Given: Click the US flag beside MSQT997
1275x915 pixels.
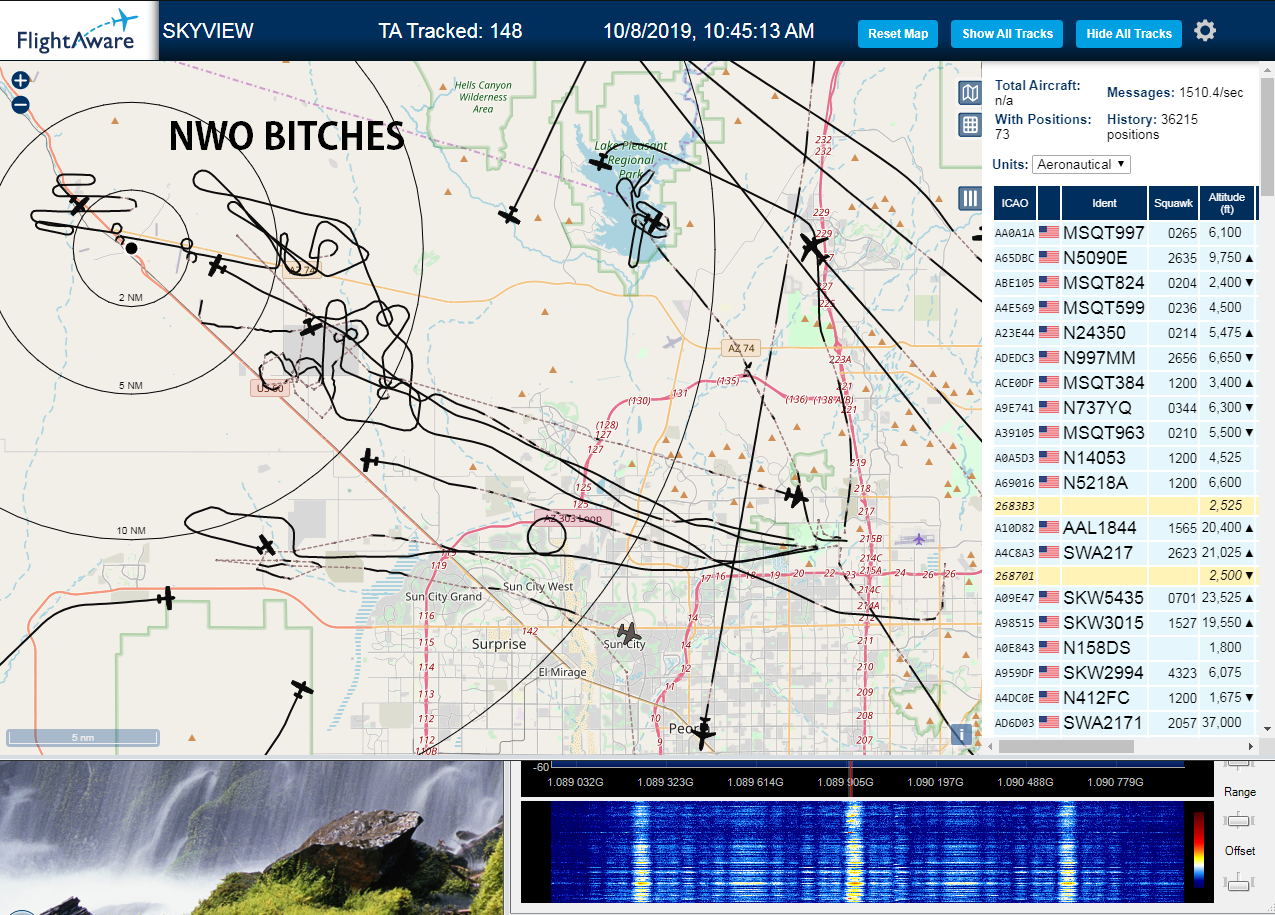Looking at the screenshot, I should pyautogui.click(x=1049, y=232).
